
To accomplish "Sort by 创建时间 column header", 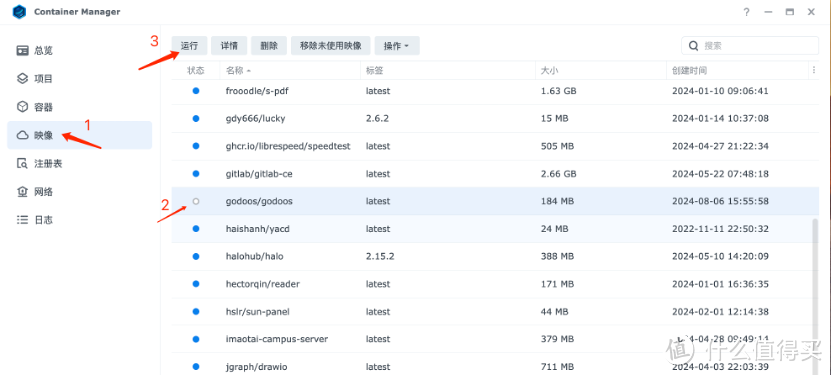I will [x=738, y=71].
